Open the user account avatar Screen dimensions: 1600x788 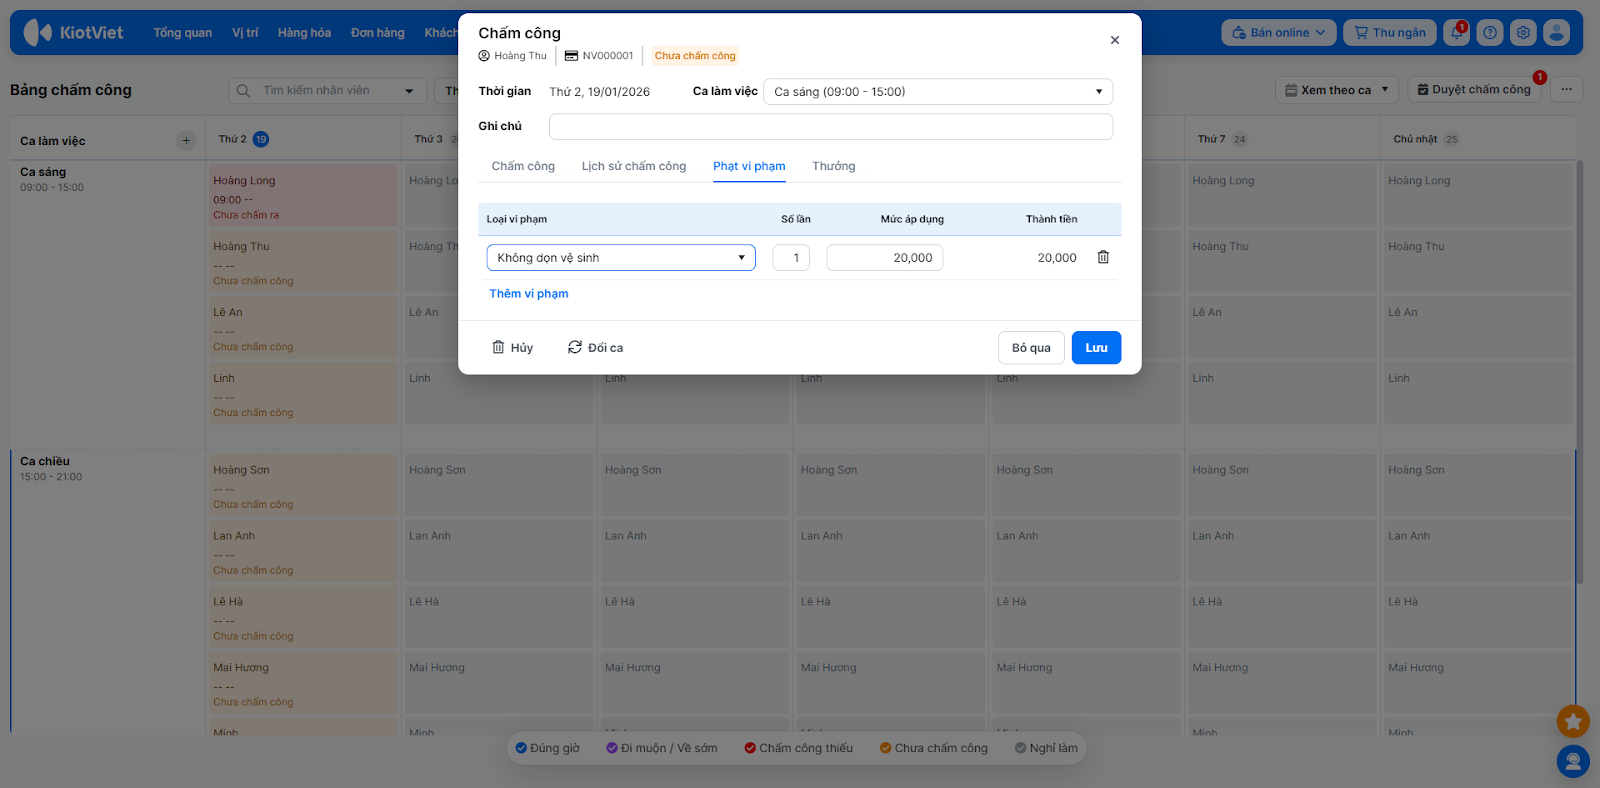1556,33
